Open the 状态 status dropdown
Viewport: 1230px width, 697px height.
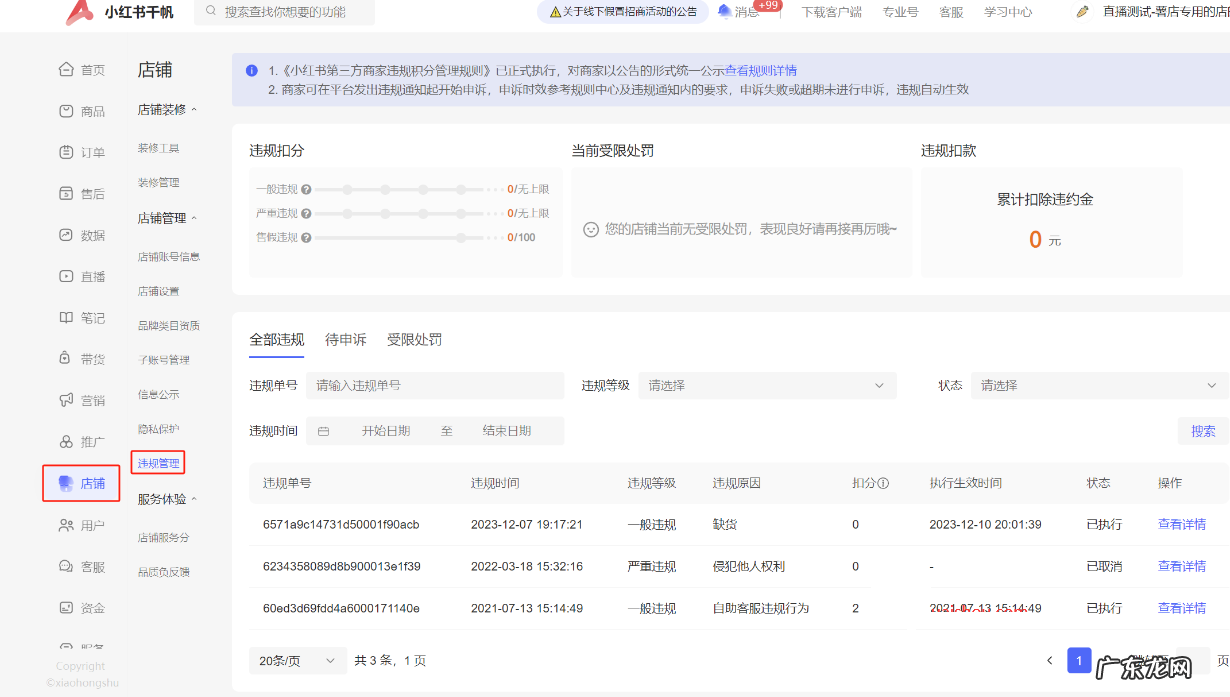pyautogui.click(x=1098, y=385)
